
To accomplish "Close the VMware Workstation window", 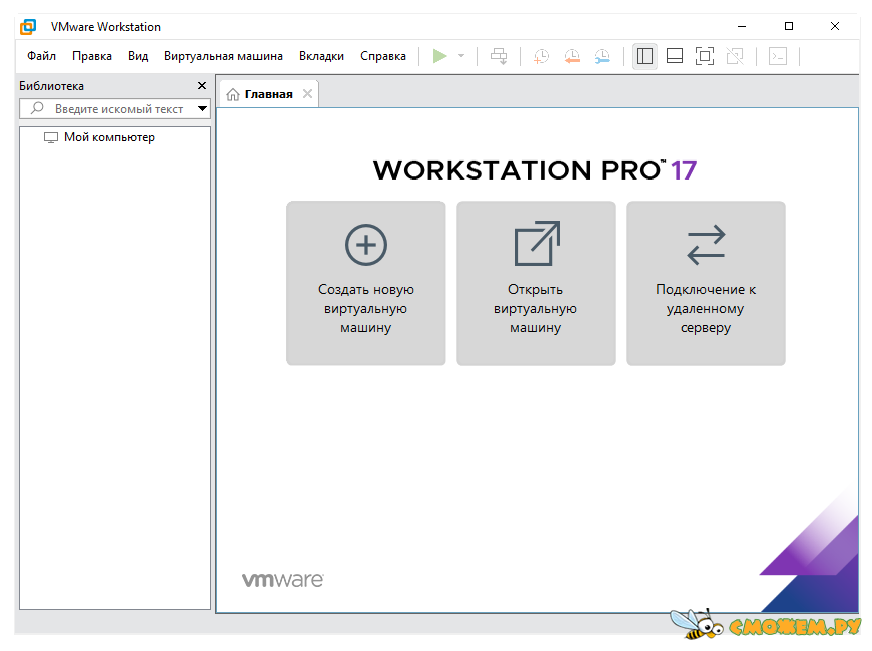I will coord(835,26).
